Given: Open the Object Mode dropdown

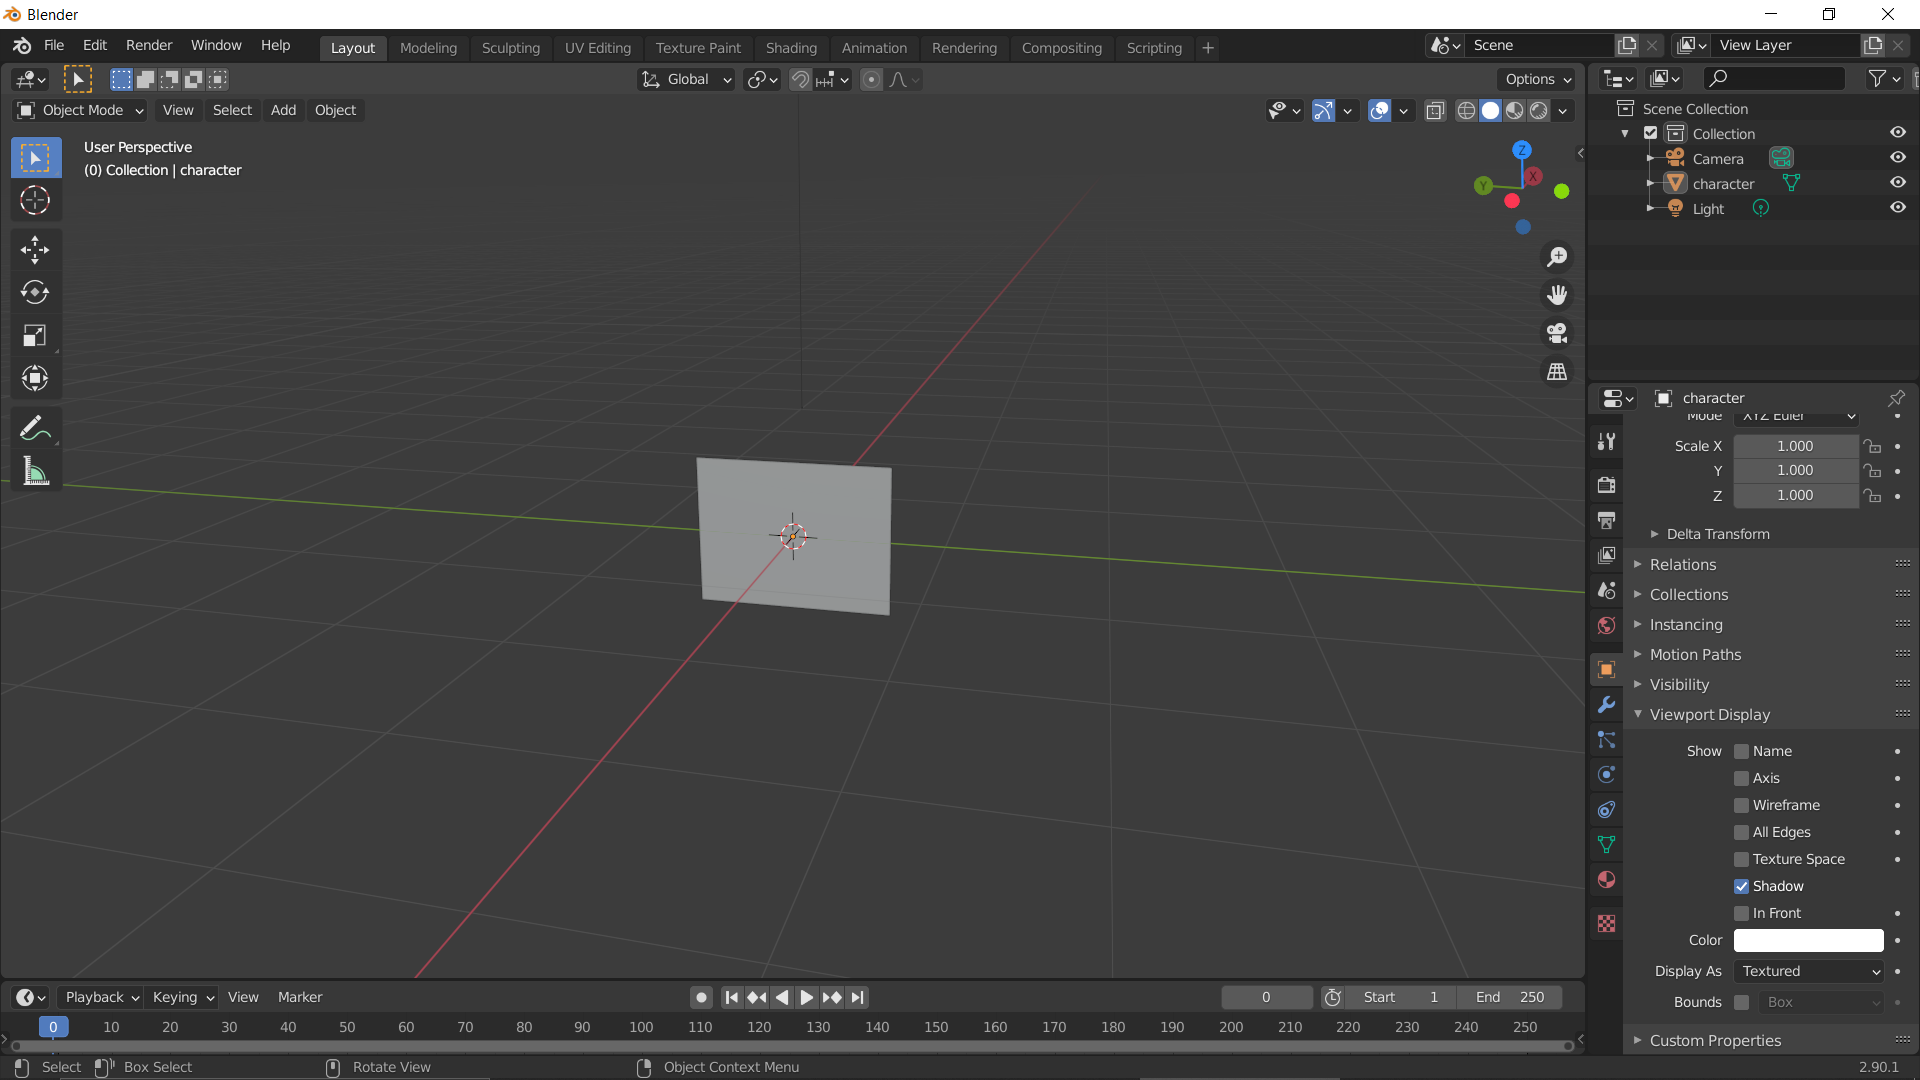Looking at the screenshot, I should coord(81,110).
